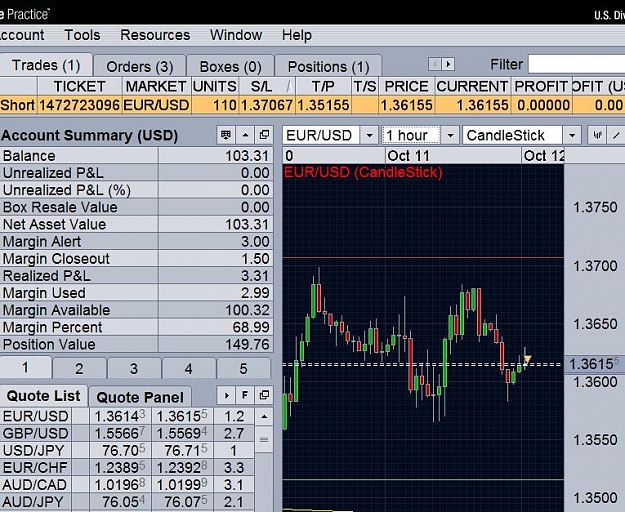Sort trades by the CURRENT column header
This screenshot has width=625, height=512.
[472, 86]
